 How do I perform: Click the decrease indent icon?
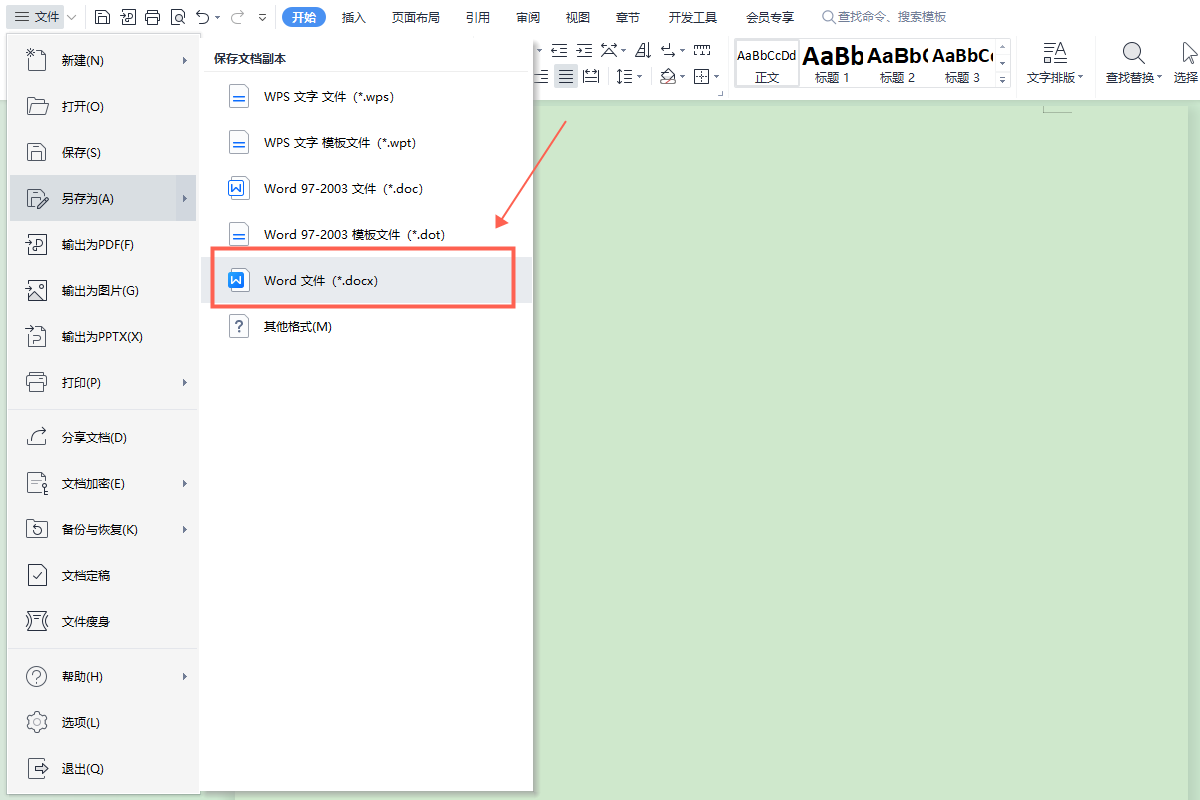559,49
